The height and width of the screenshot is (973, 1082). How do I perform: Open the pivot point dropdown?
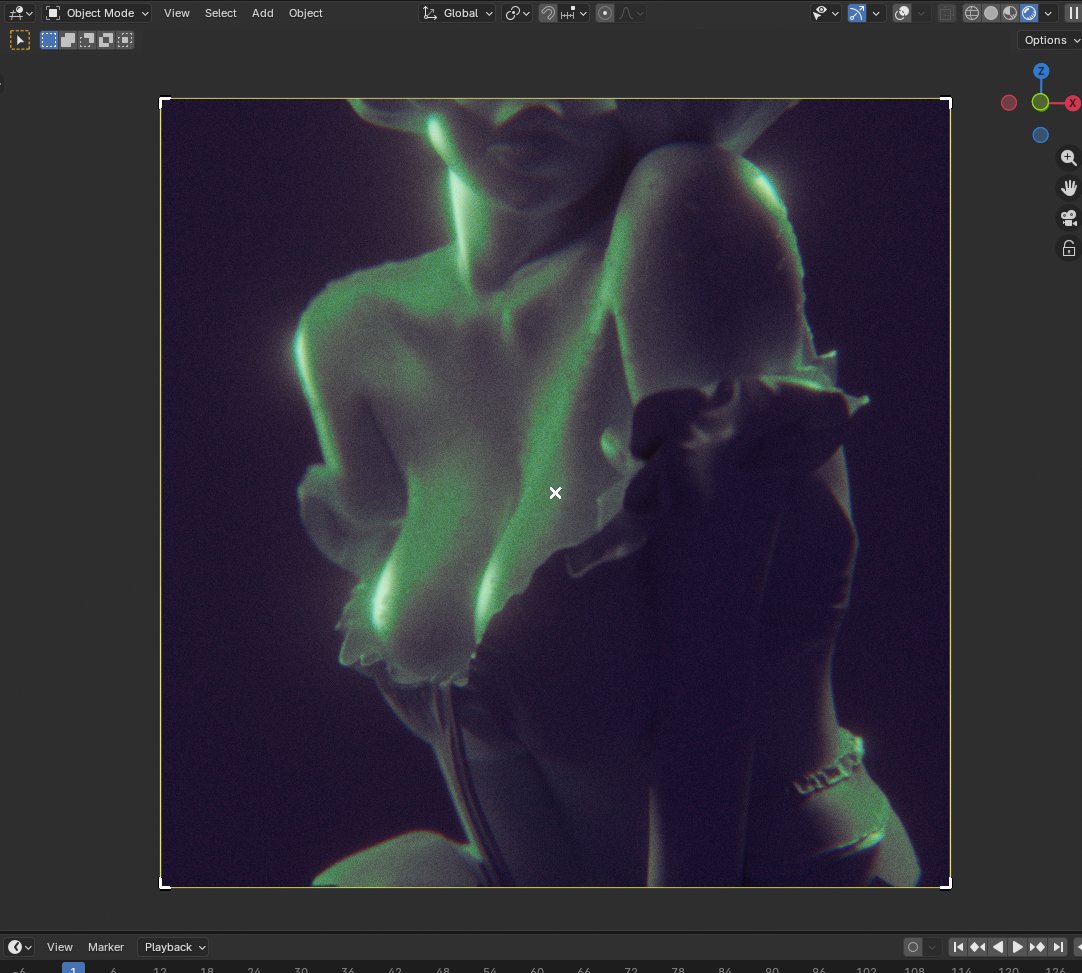coord(518,13)
